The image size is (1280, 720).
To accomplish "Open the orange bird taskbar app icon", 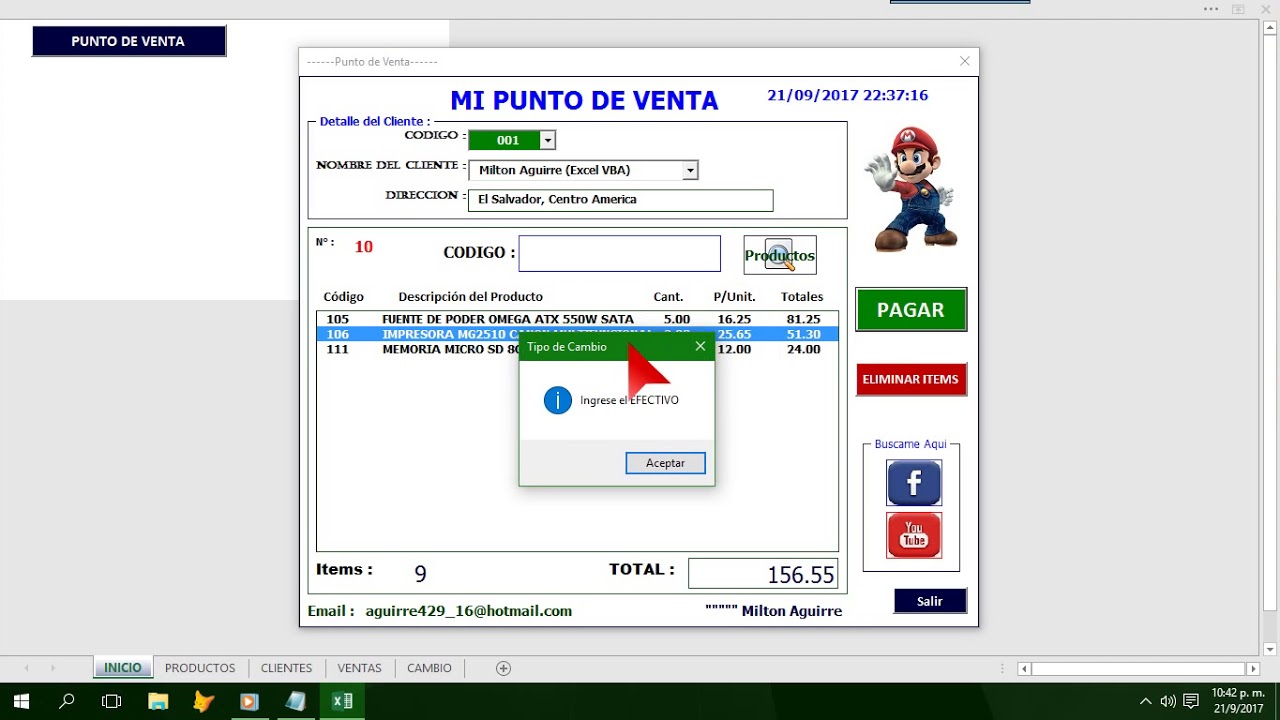I will tap(204, 701).
